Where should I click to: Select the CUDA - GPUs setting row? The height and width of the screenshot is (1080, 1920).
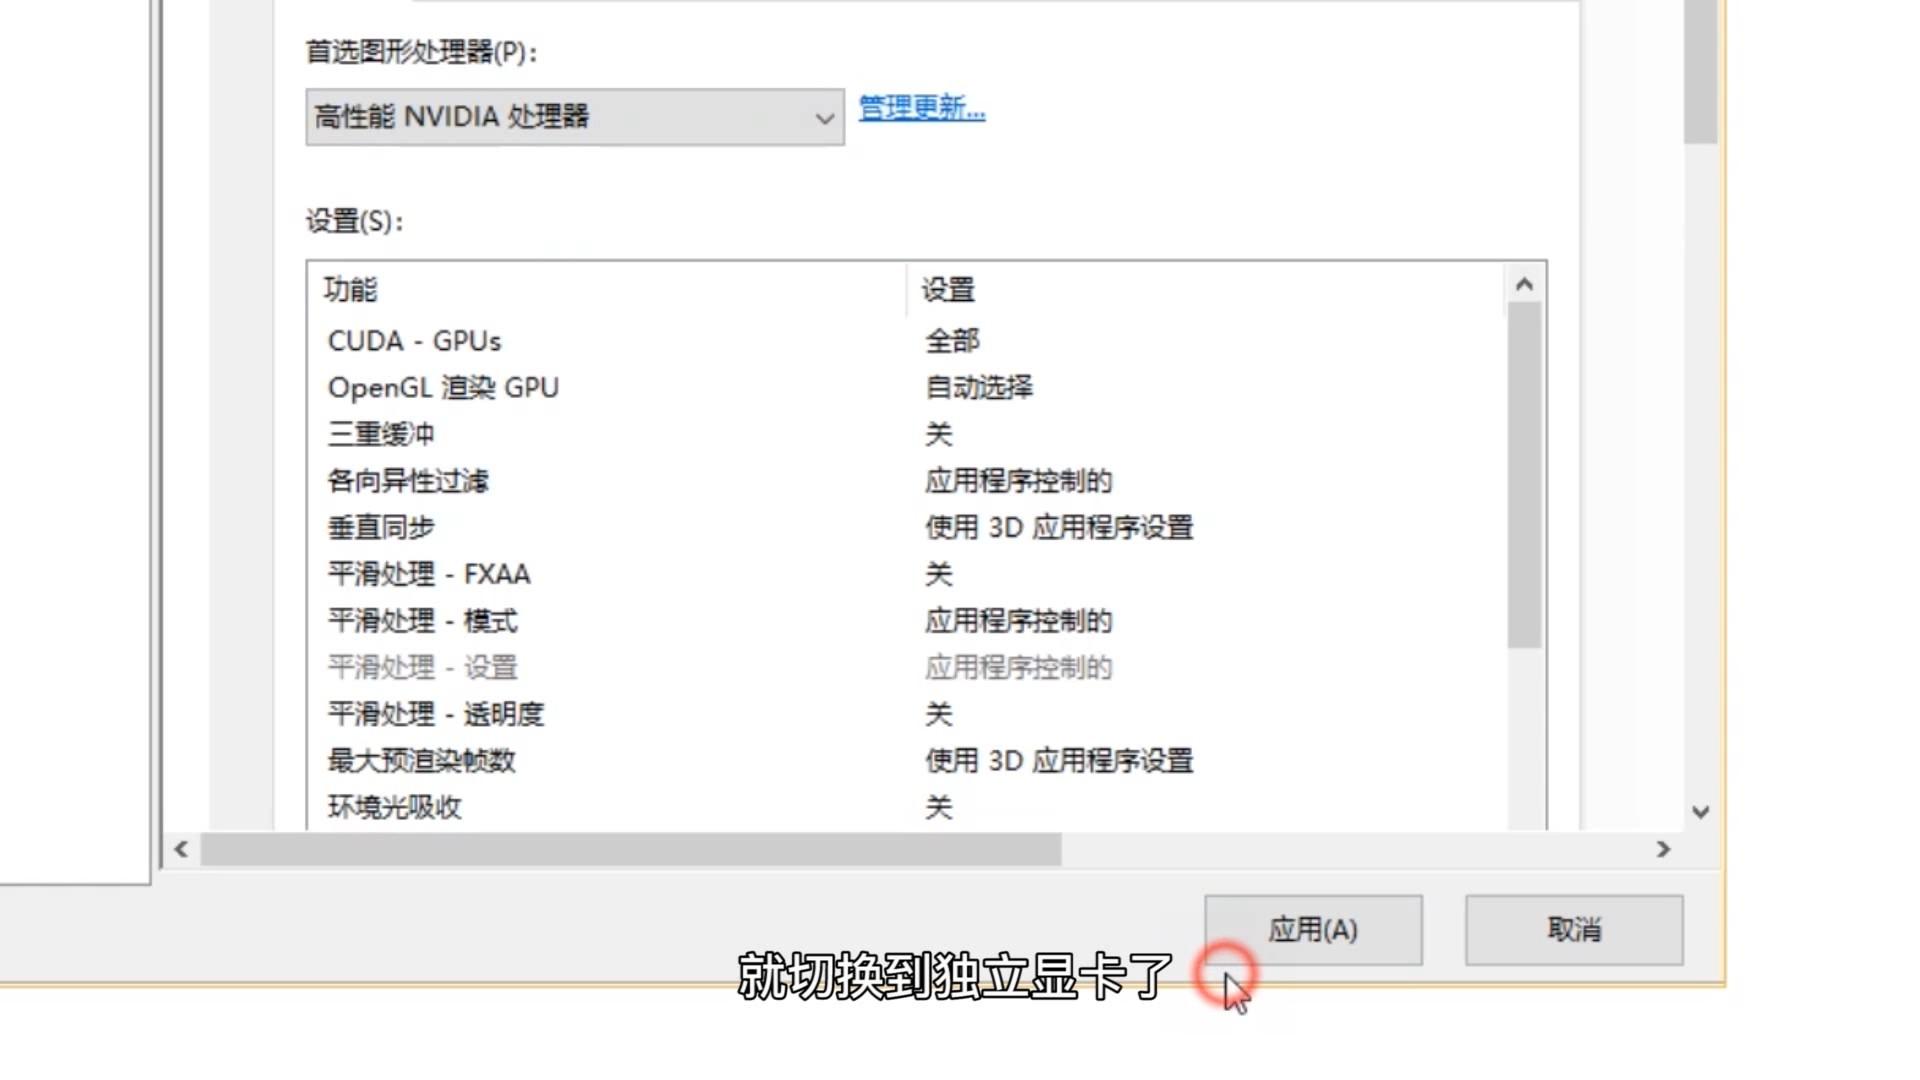(416, 340)
